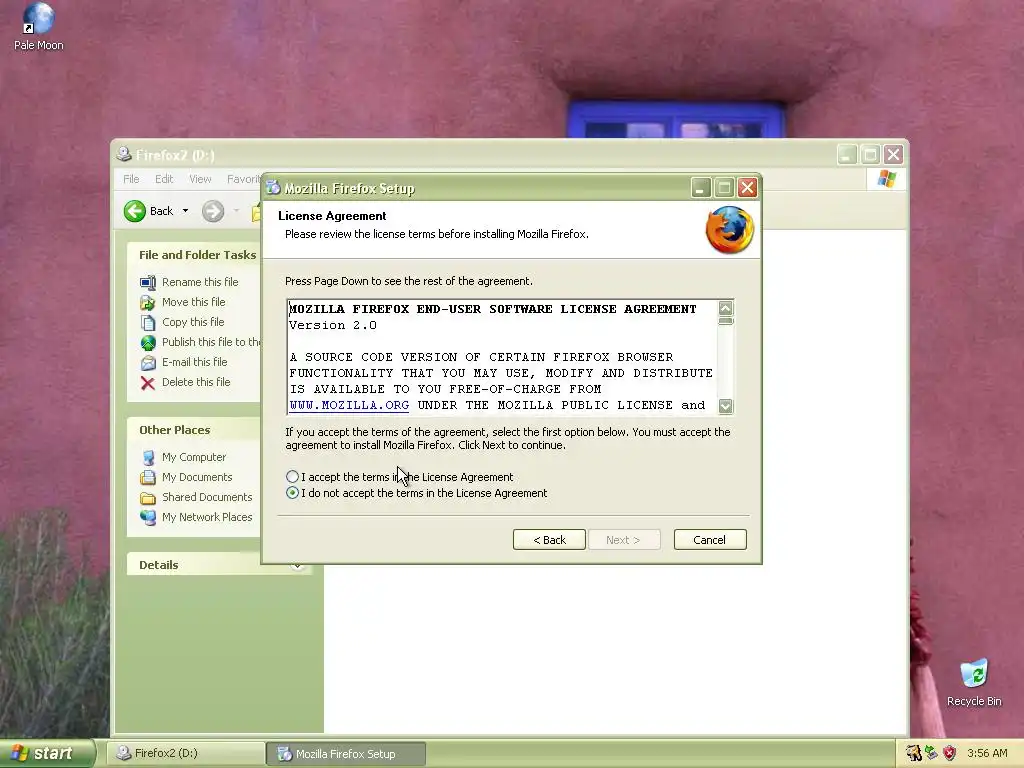1024x768 pixels.
Task: Minimize the Mozilla Firefox Setup window
Action: click(700, 188)
